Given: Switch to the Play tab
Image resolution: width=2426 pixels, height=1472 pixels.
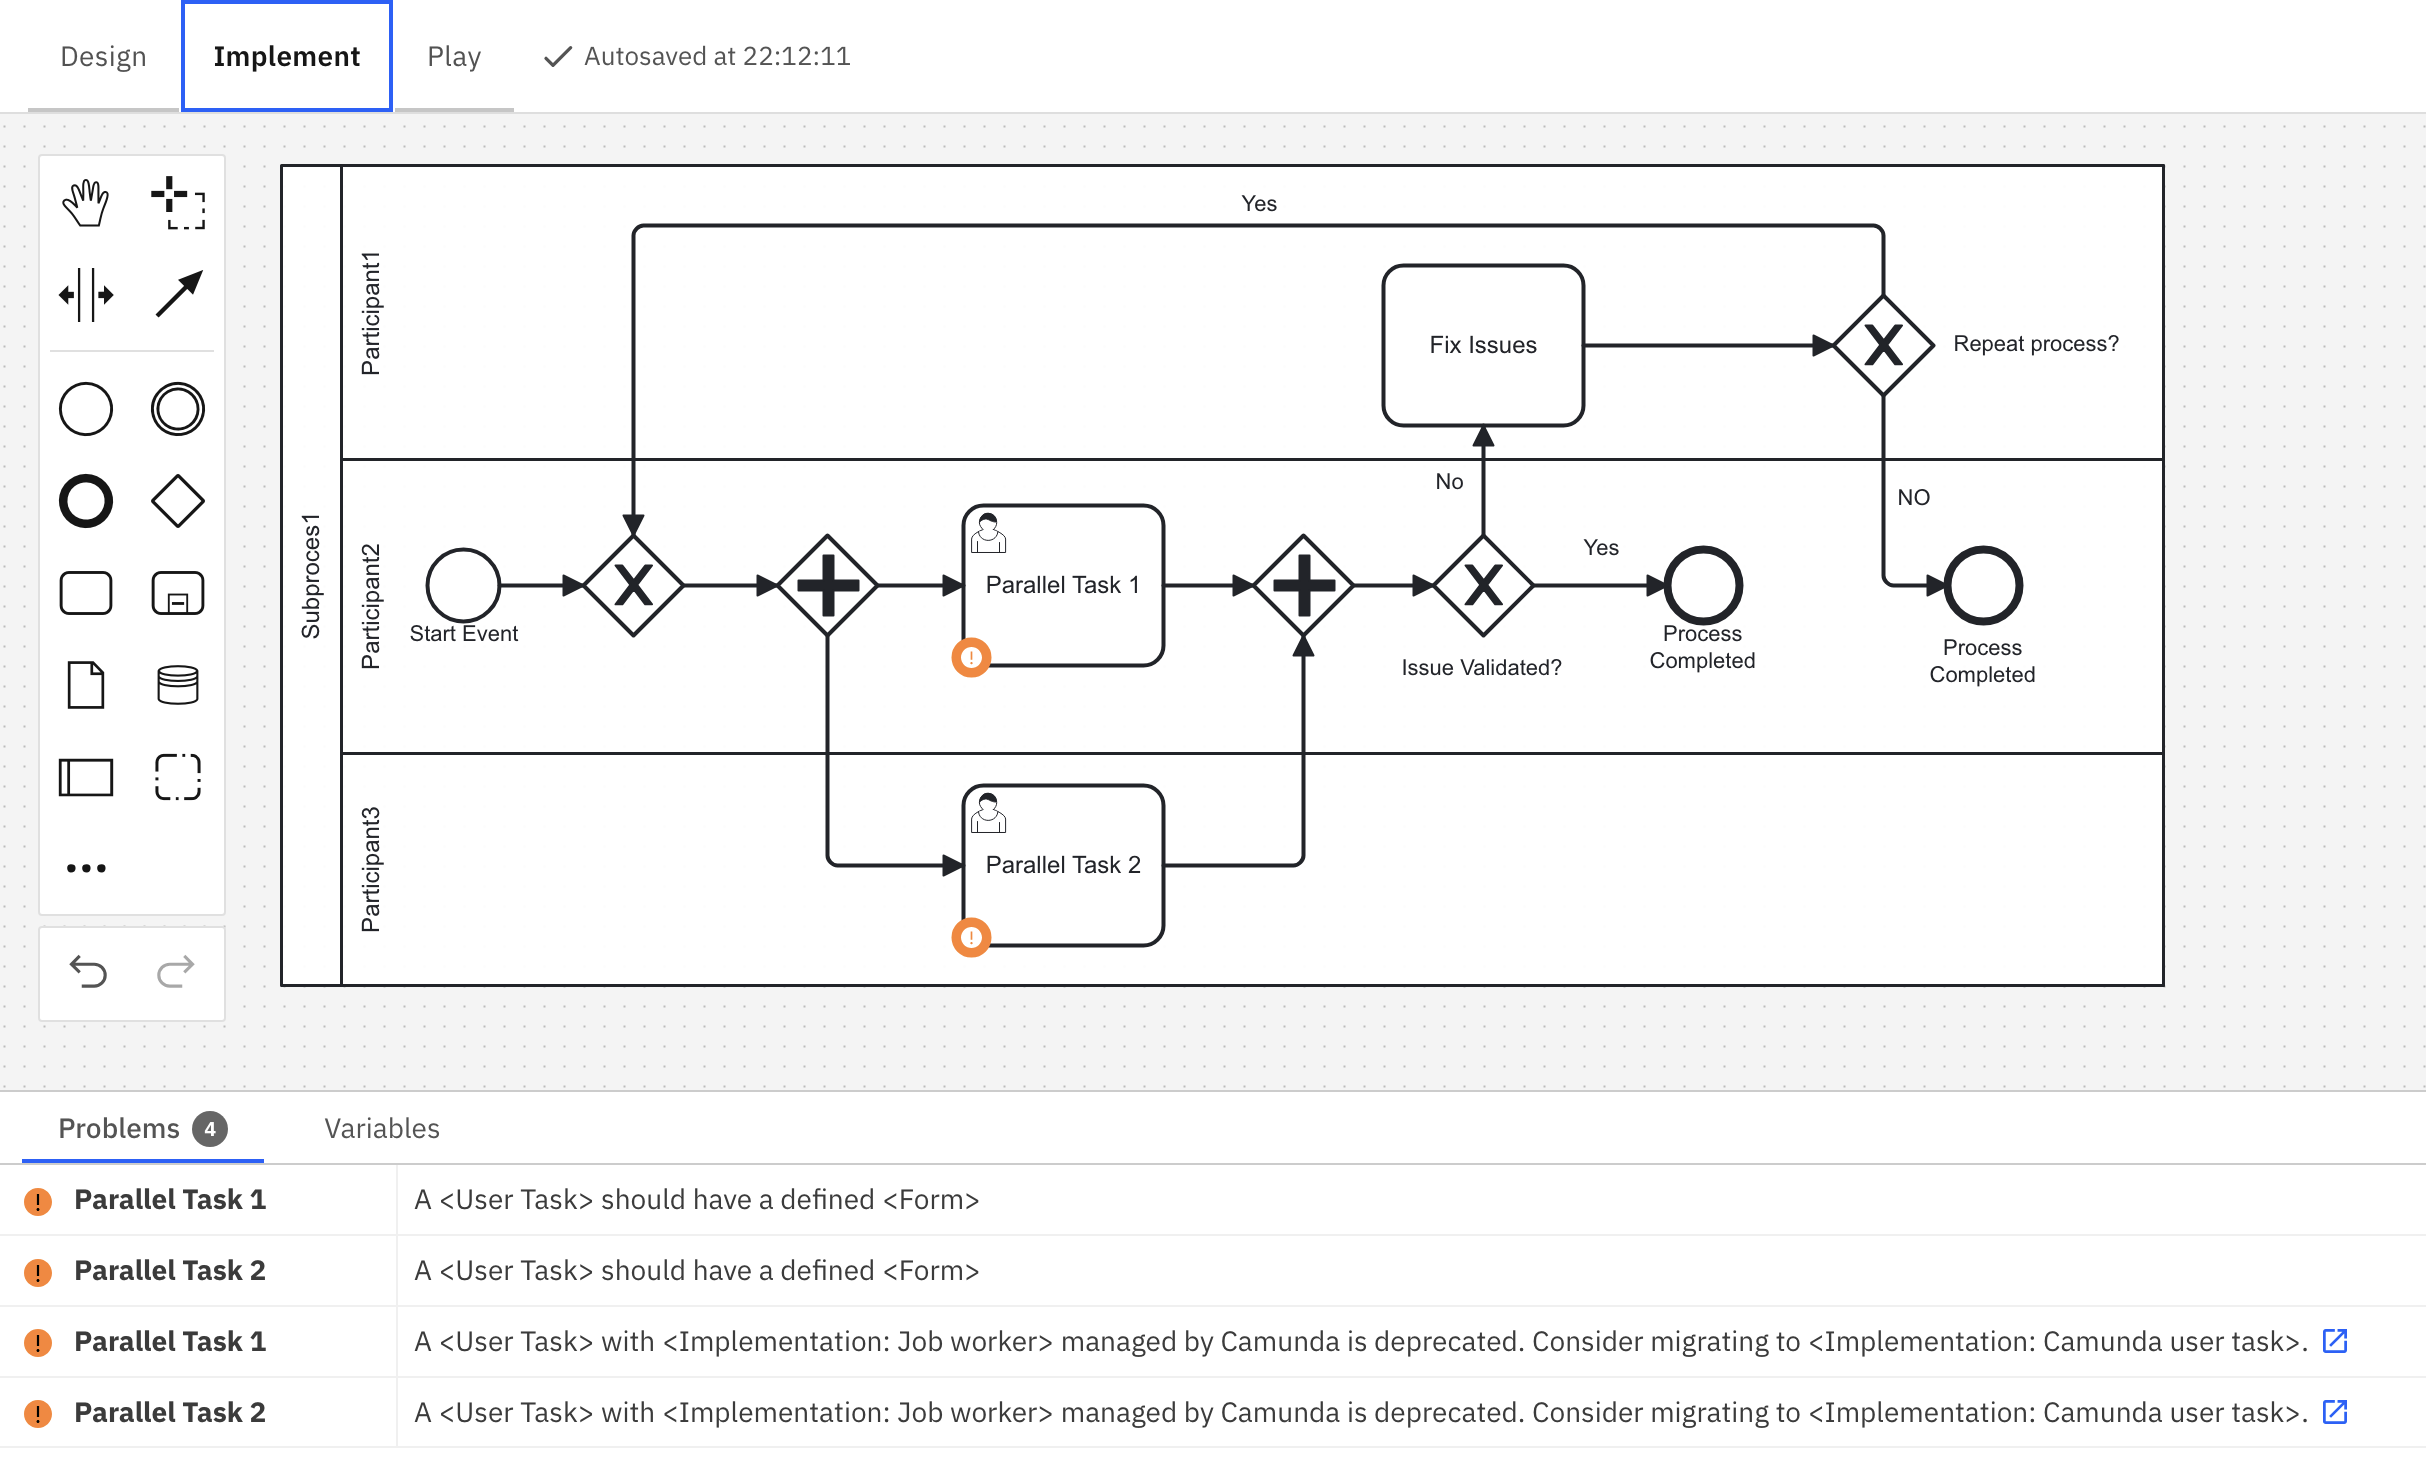Looking at the screenshot, I should (454, 56).
